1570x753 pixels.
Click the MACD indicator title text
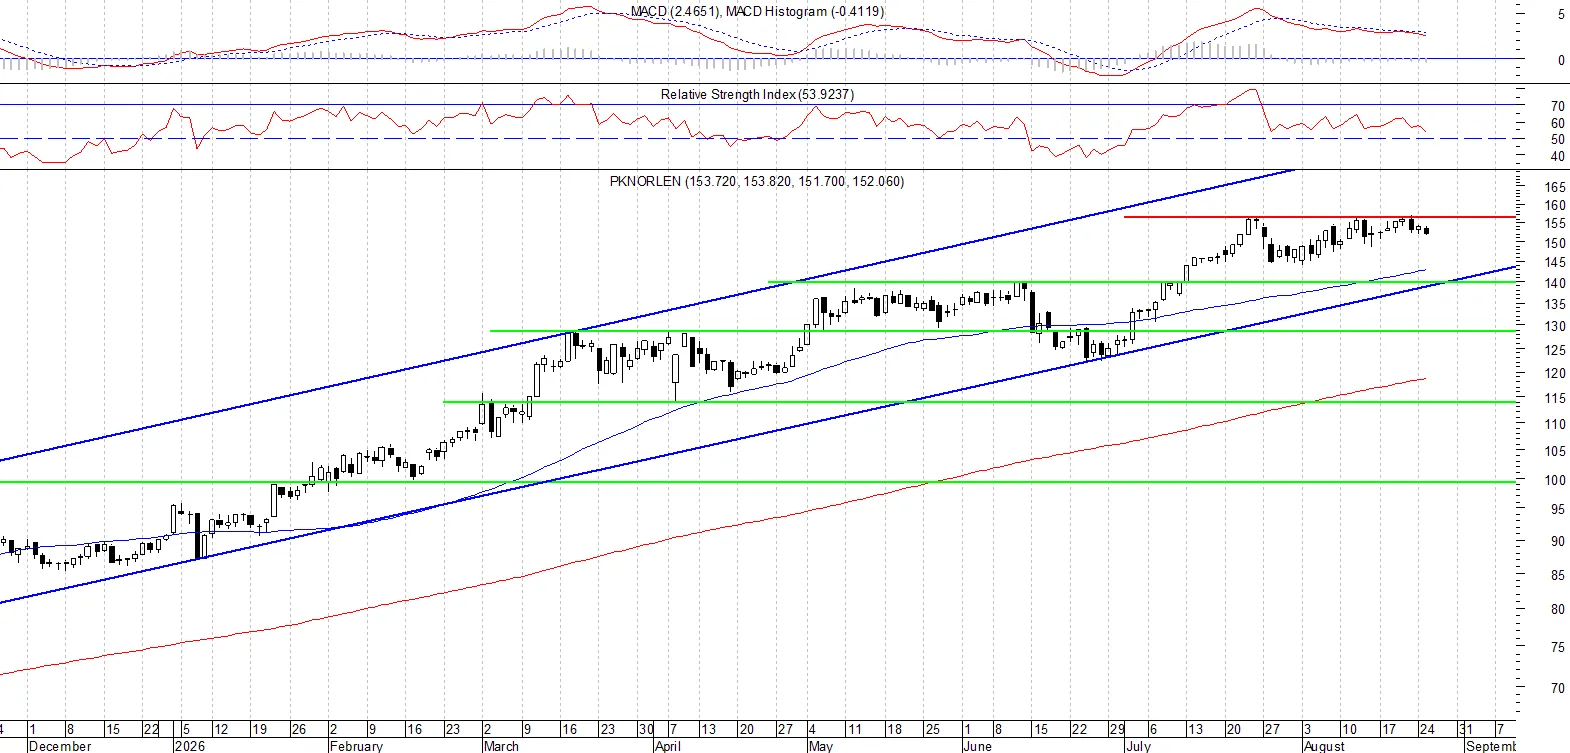[757, 11]
